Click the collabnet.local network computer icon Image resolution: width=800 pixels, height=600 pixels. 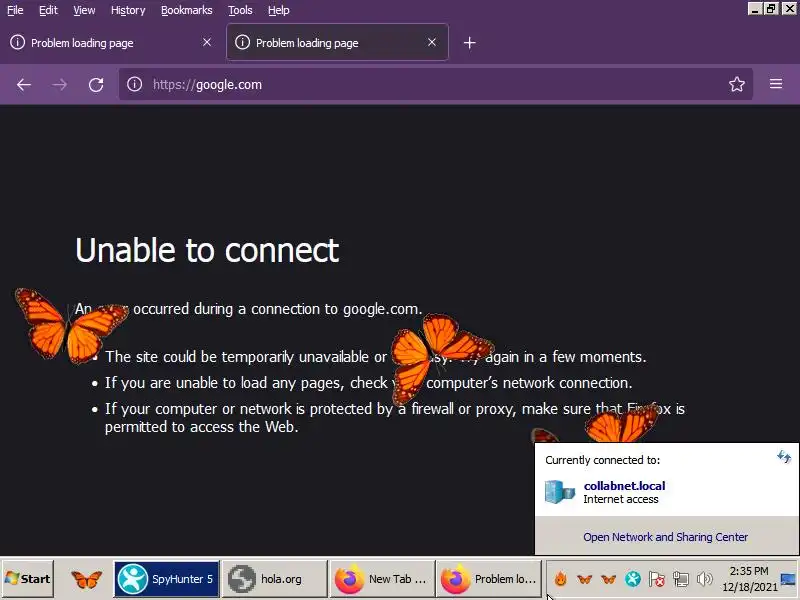[560, 492]
